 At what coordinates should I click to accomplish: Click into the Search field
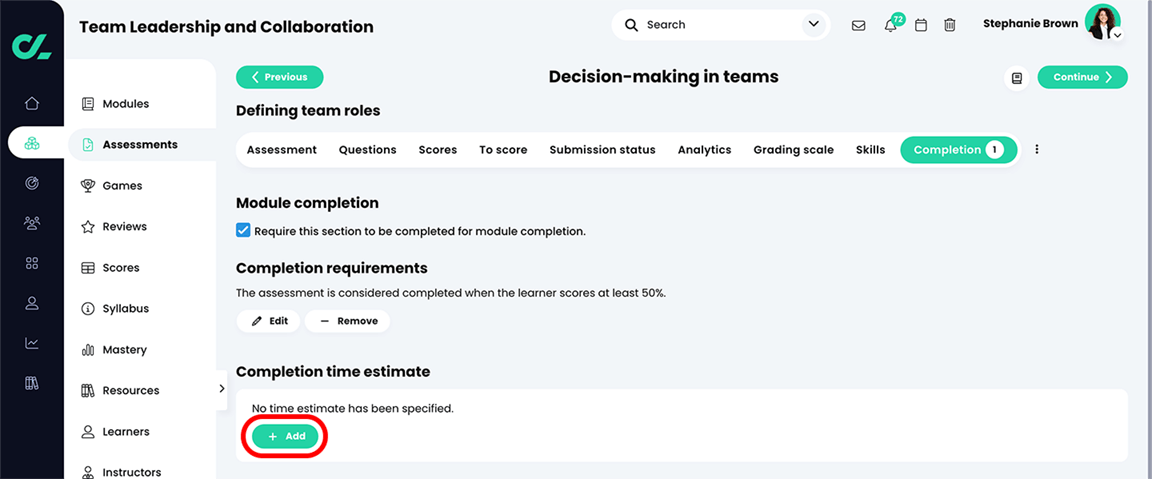(715, 25)
